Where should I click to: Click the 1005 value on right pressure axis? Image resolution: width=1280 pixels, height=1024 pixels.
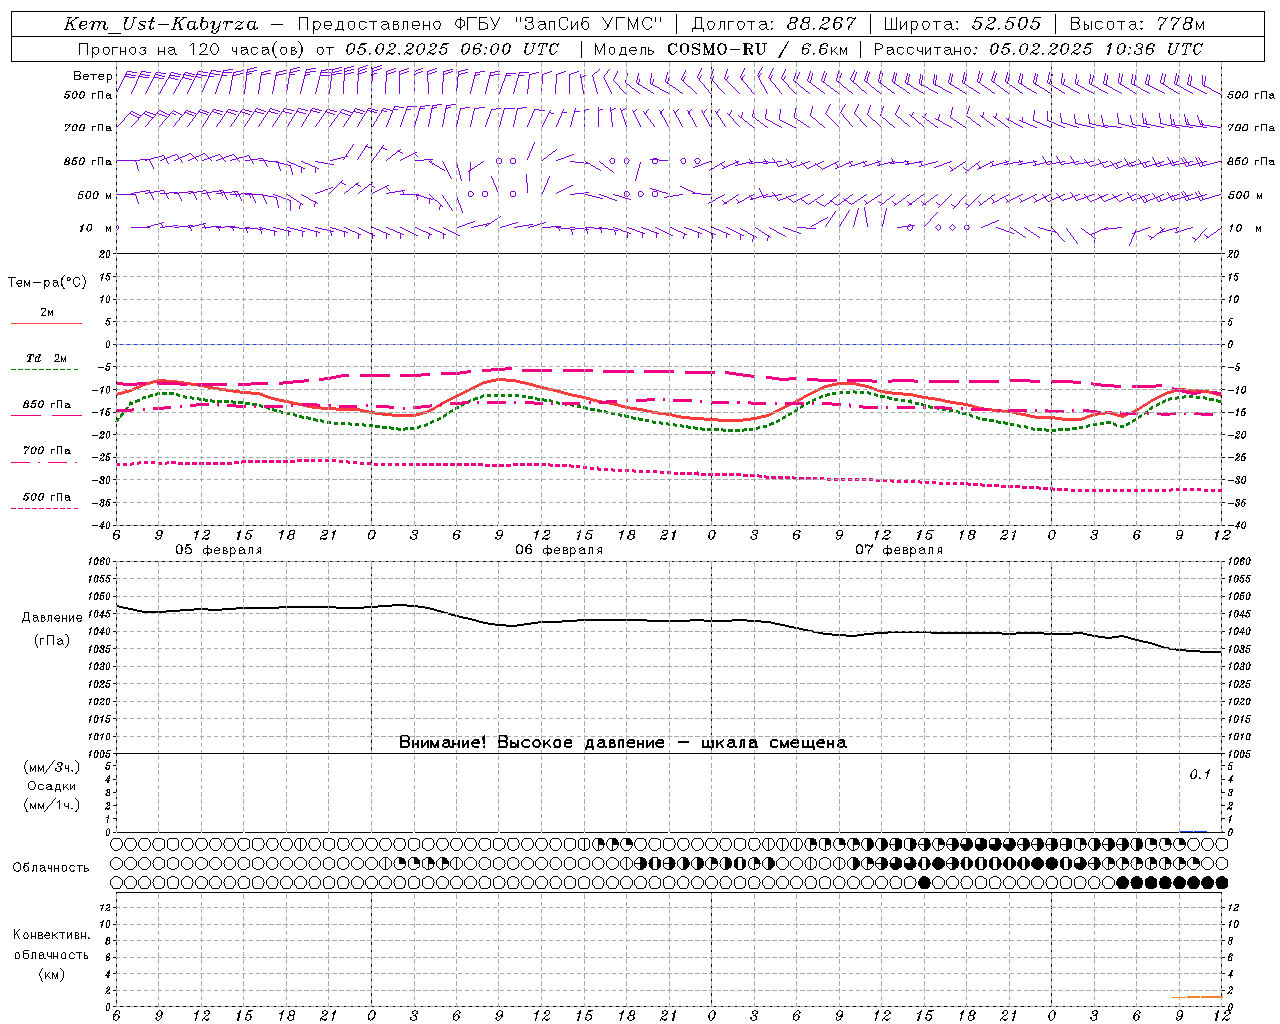click(1238, 754)
